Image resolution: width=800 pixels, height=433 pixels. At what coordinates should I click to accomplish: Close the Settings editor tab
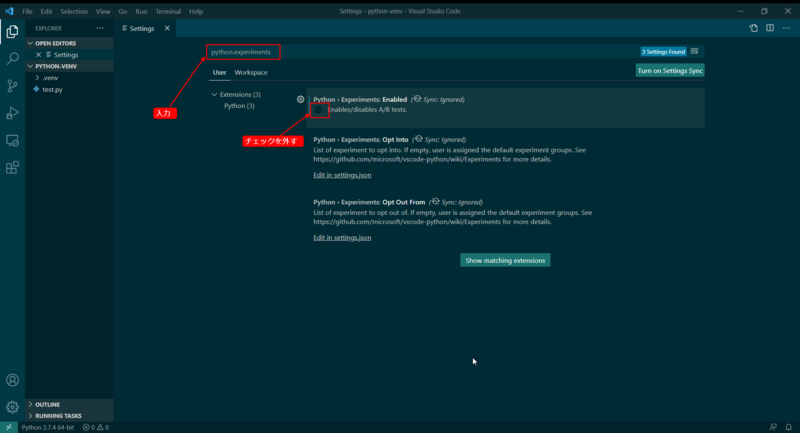(x=167, y=29)
